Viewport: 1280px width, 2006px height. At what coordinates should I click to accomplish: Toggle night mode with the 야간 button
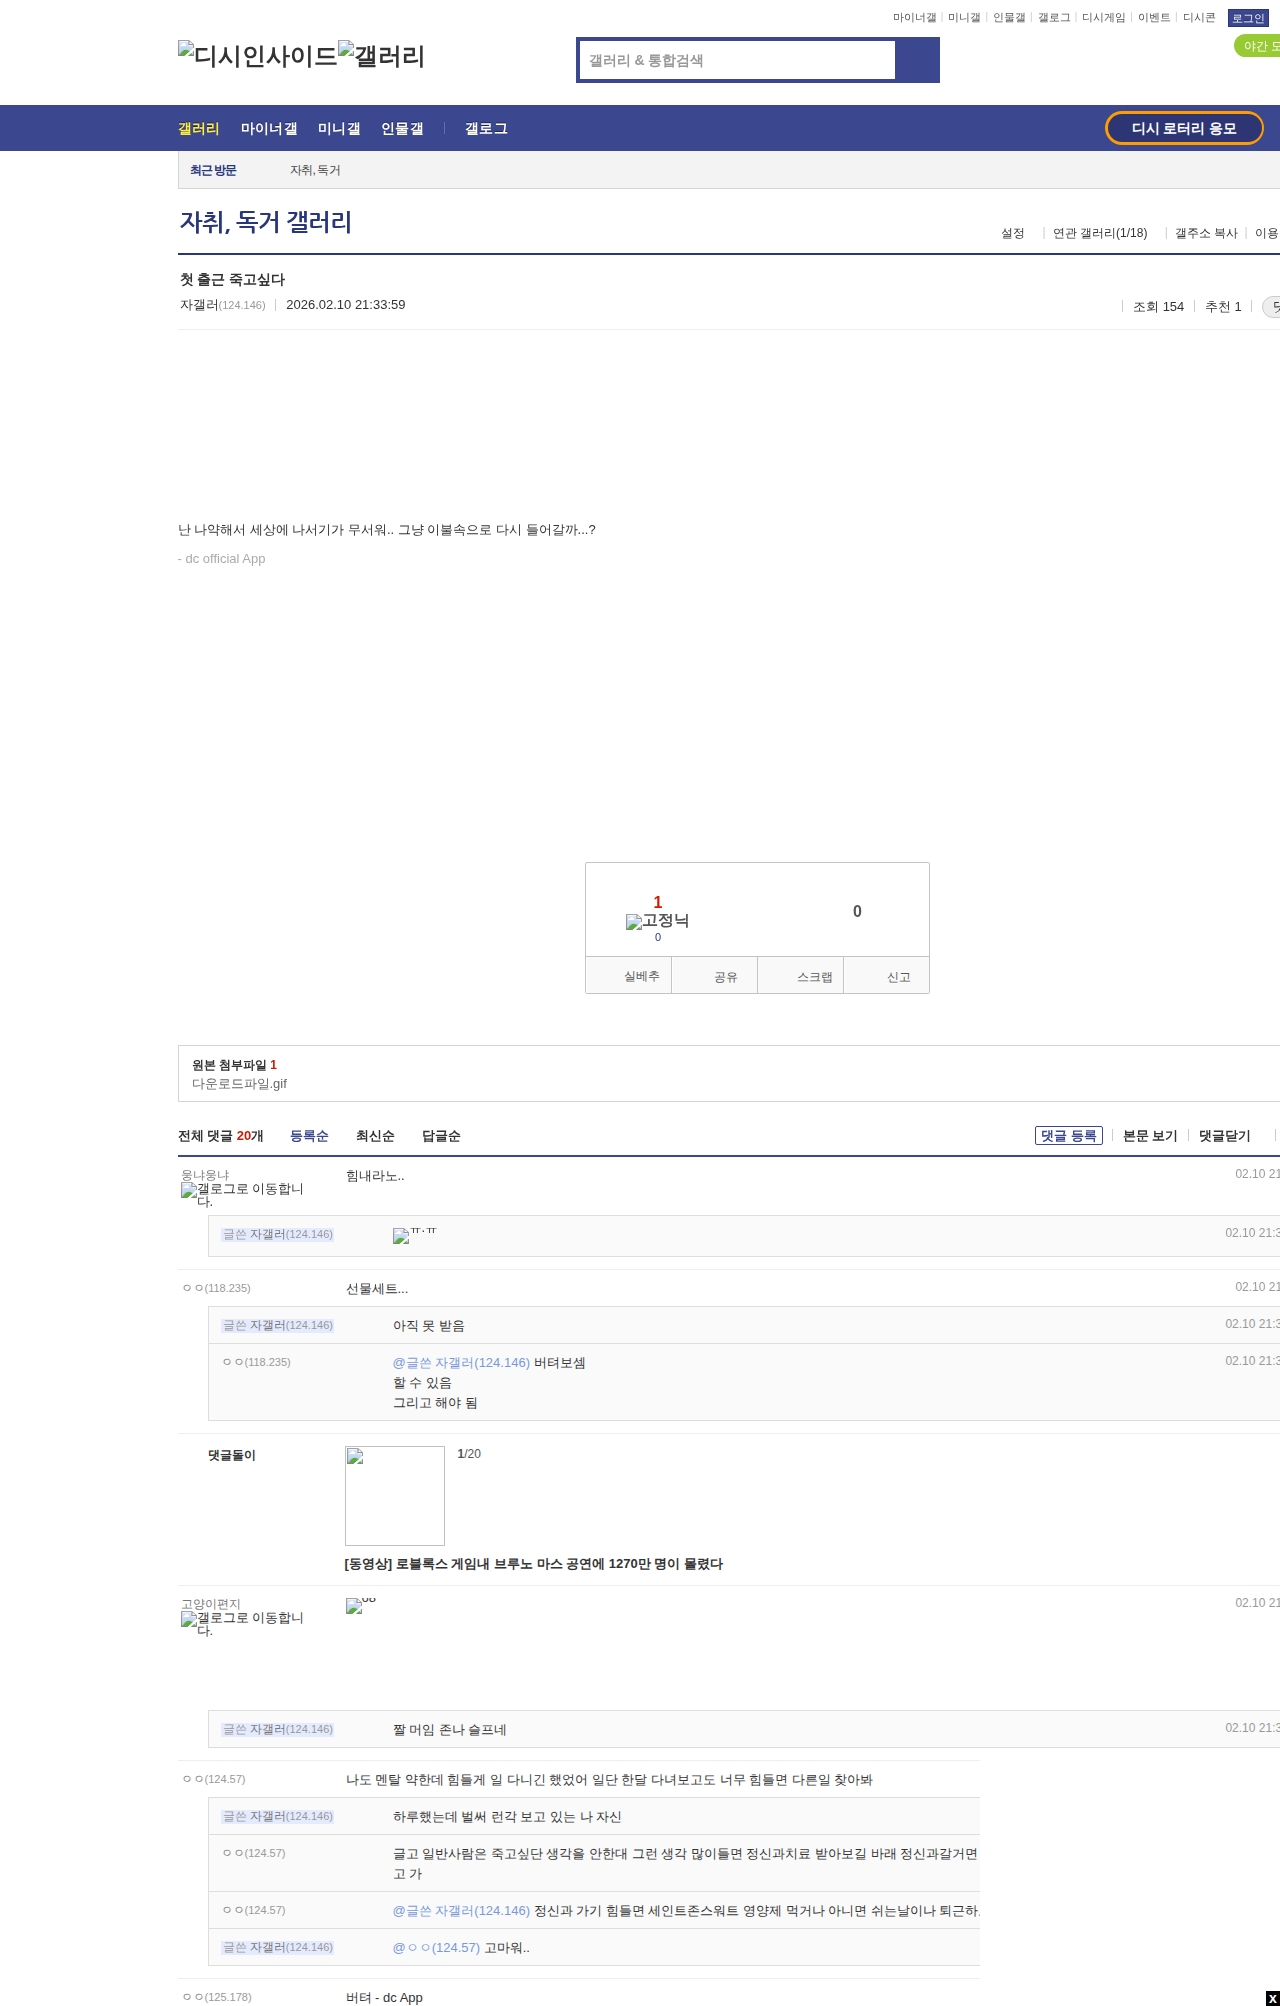[x=1257, y=46]
